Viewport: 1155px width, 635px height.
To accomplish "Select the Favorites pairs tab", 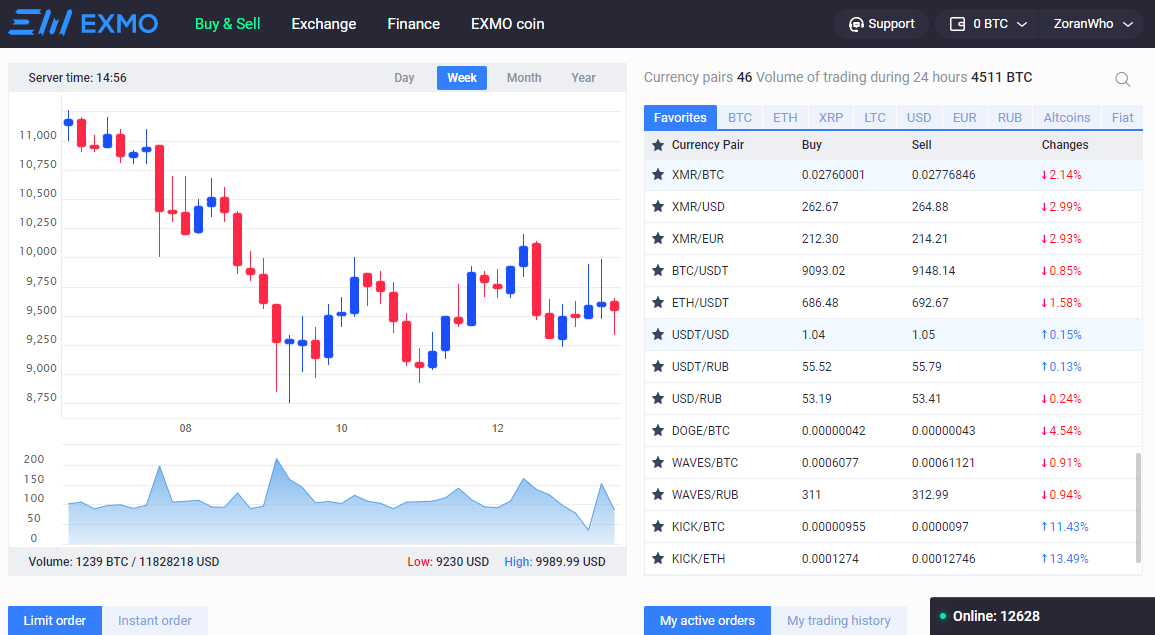I will 680,117.
